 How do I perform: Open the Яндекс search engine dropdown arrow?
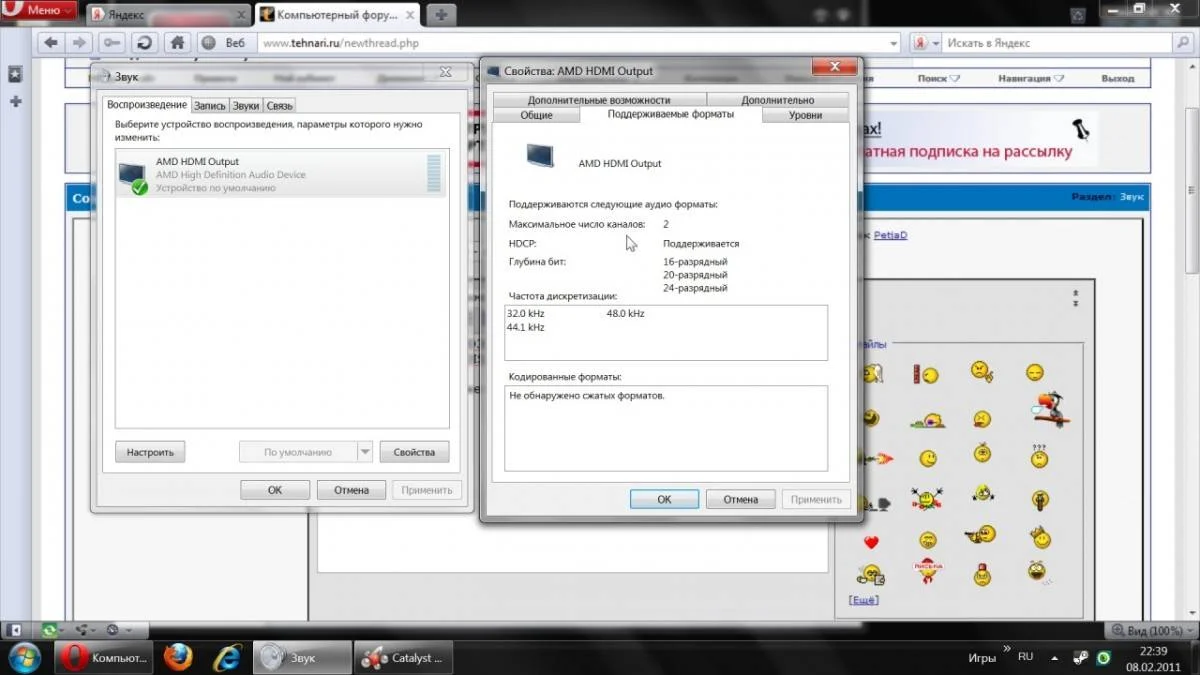coord(936,43)
